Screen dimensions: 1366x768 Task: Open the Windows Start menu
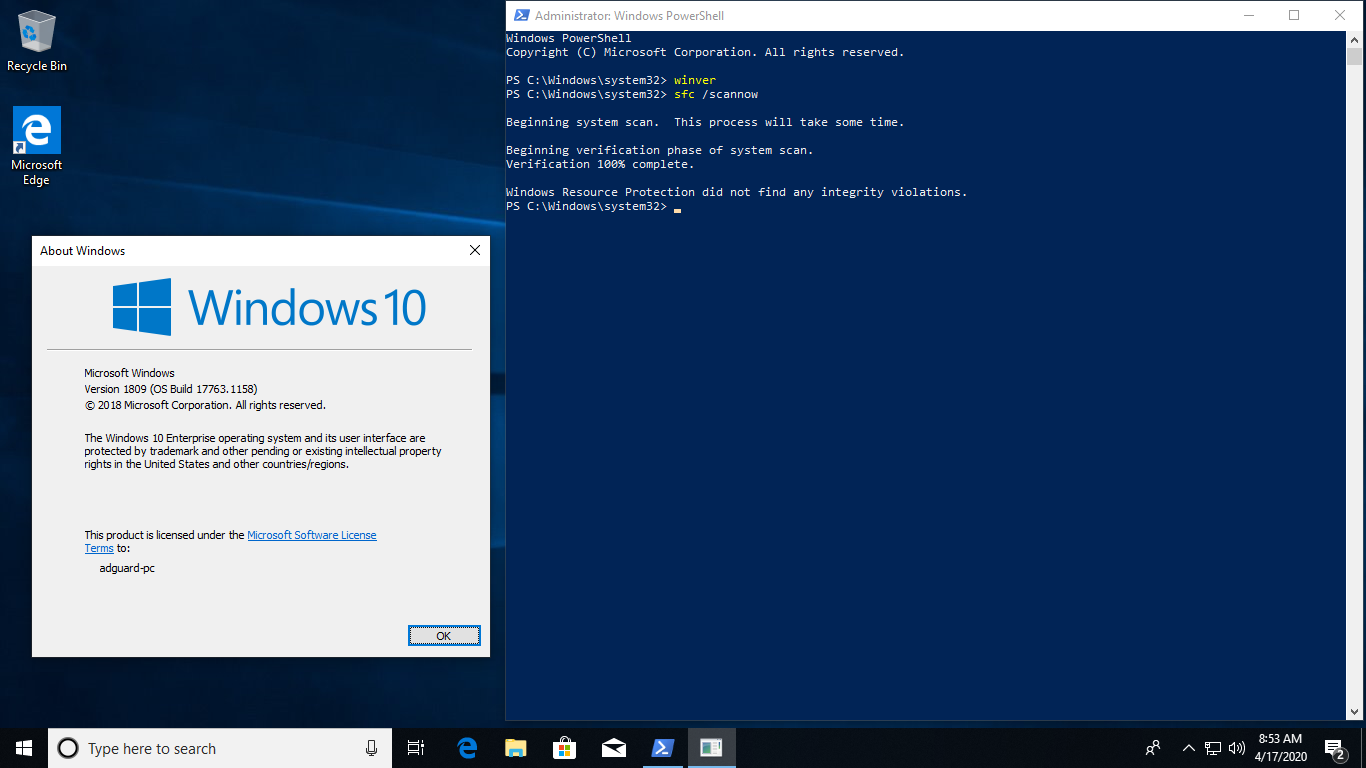coord(23,748)
